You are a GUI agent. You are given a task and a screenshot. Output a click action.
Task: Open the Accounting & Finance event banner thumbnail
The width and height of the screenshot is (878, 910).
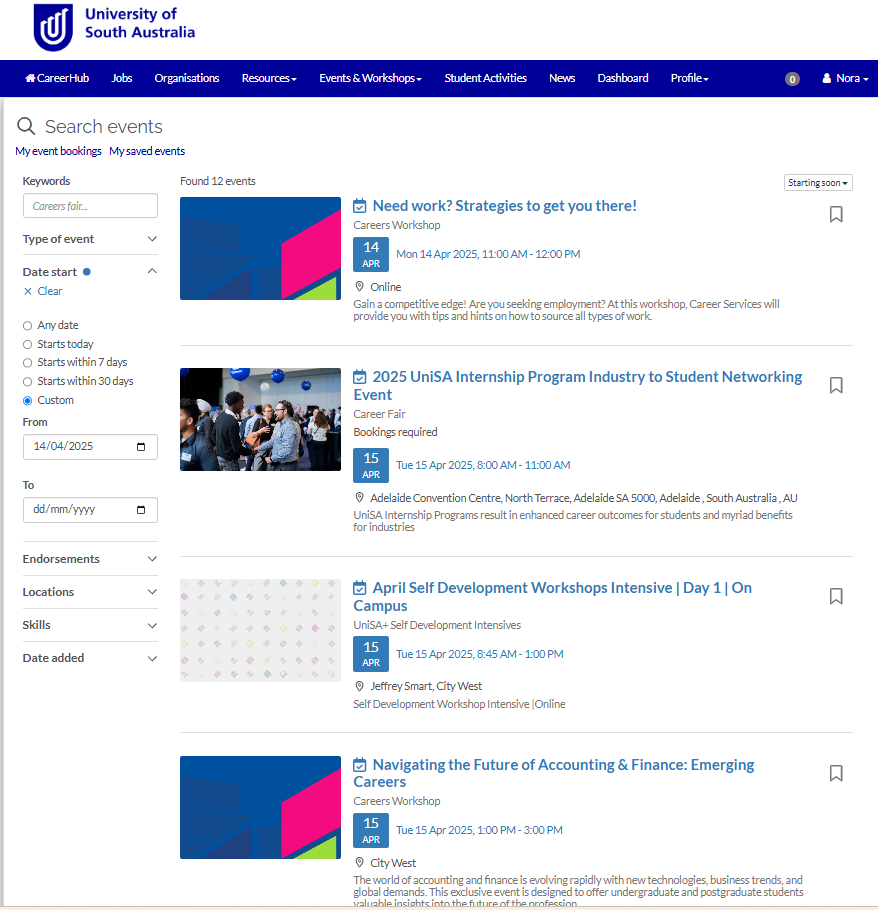pyautogui.click(x=260, y=807)
